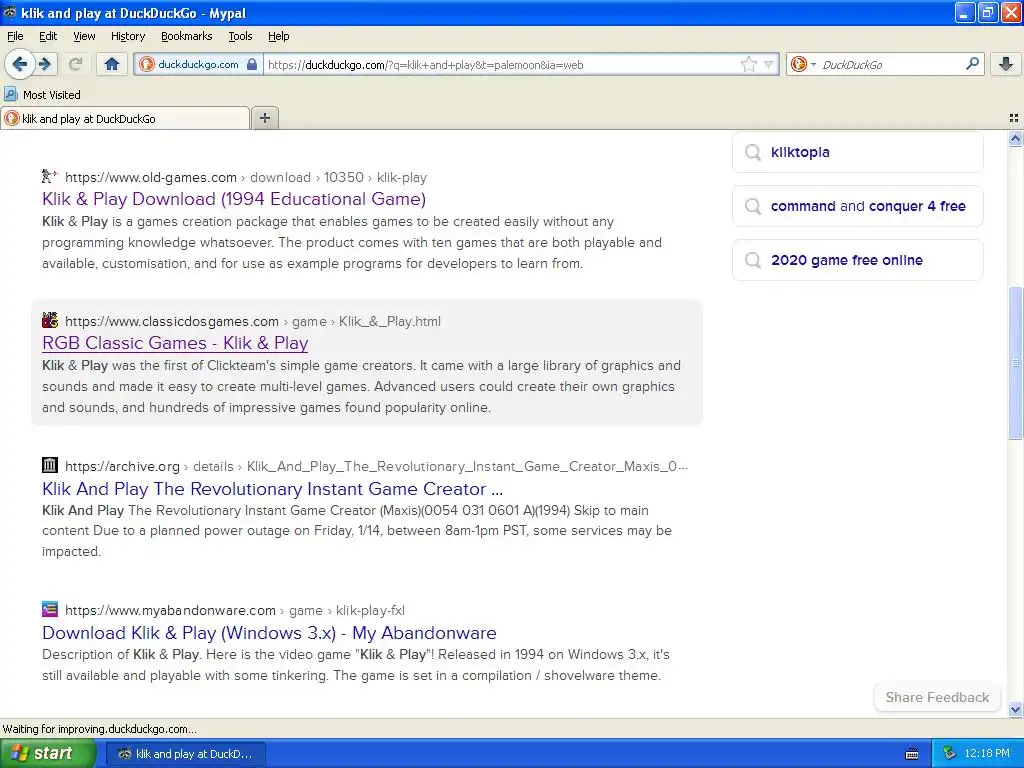Open the Home page icon

(112, 64)
